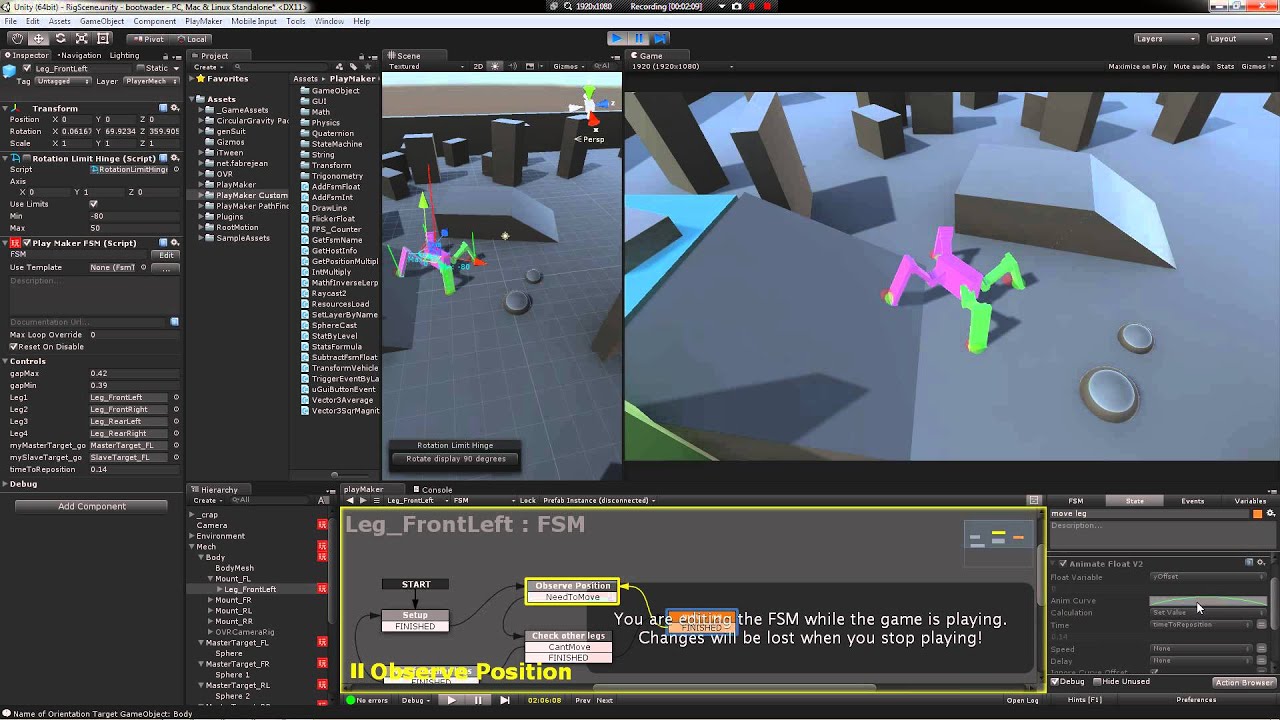Viewport: 1280px width, 720px height.
Task: Collapse the Controls section in Inspector
Action: [5, 361]
